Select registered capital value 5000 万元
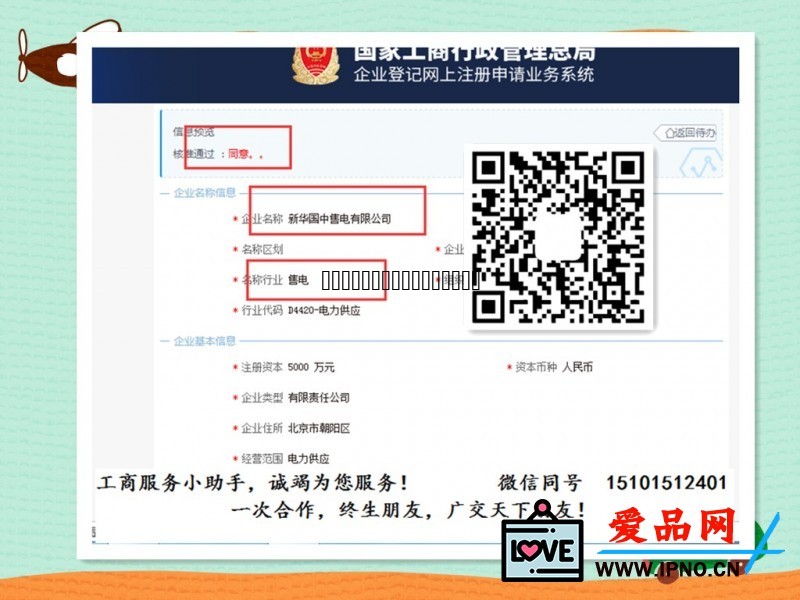Viewport: 800px width, 600px height. pos(311,367)
